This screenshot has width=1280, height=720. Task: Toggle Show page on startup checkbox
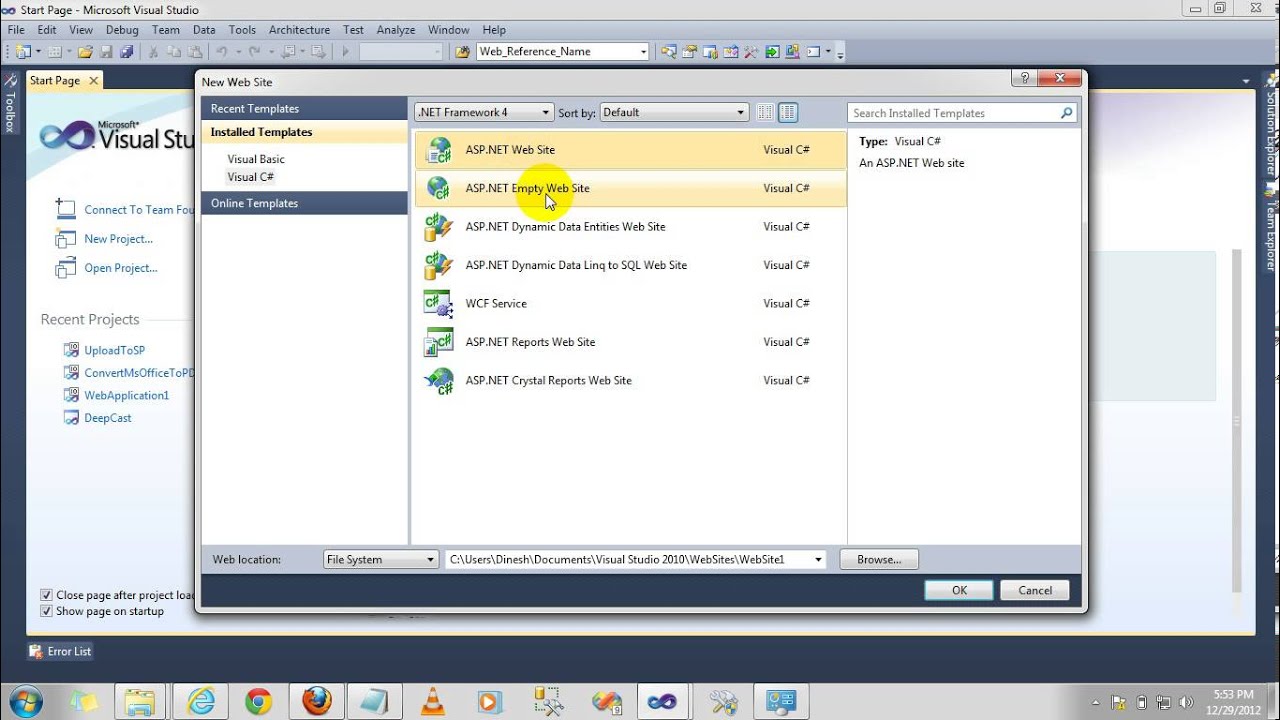(x=46, y=611)
